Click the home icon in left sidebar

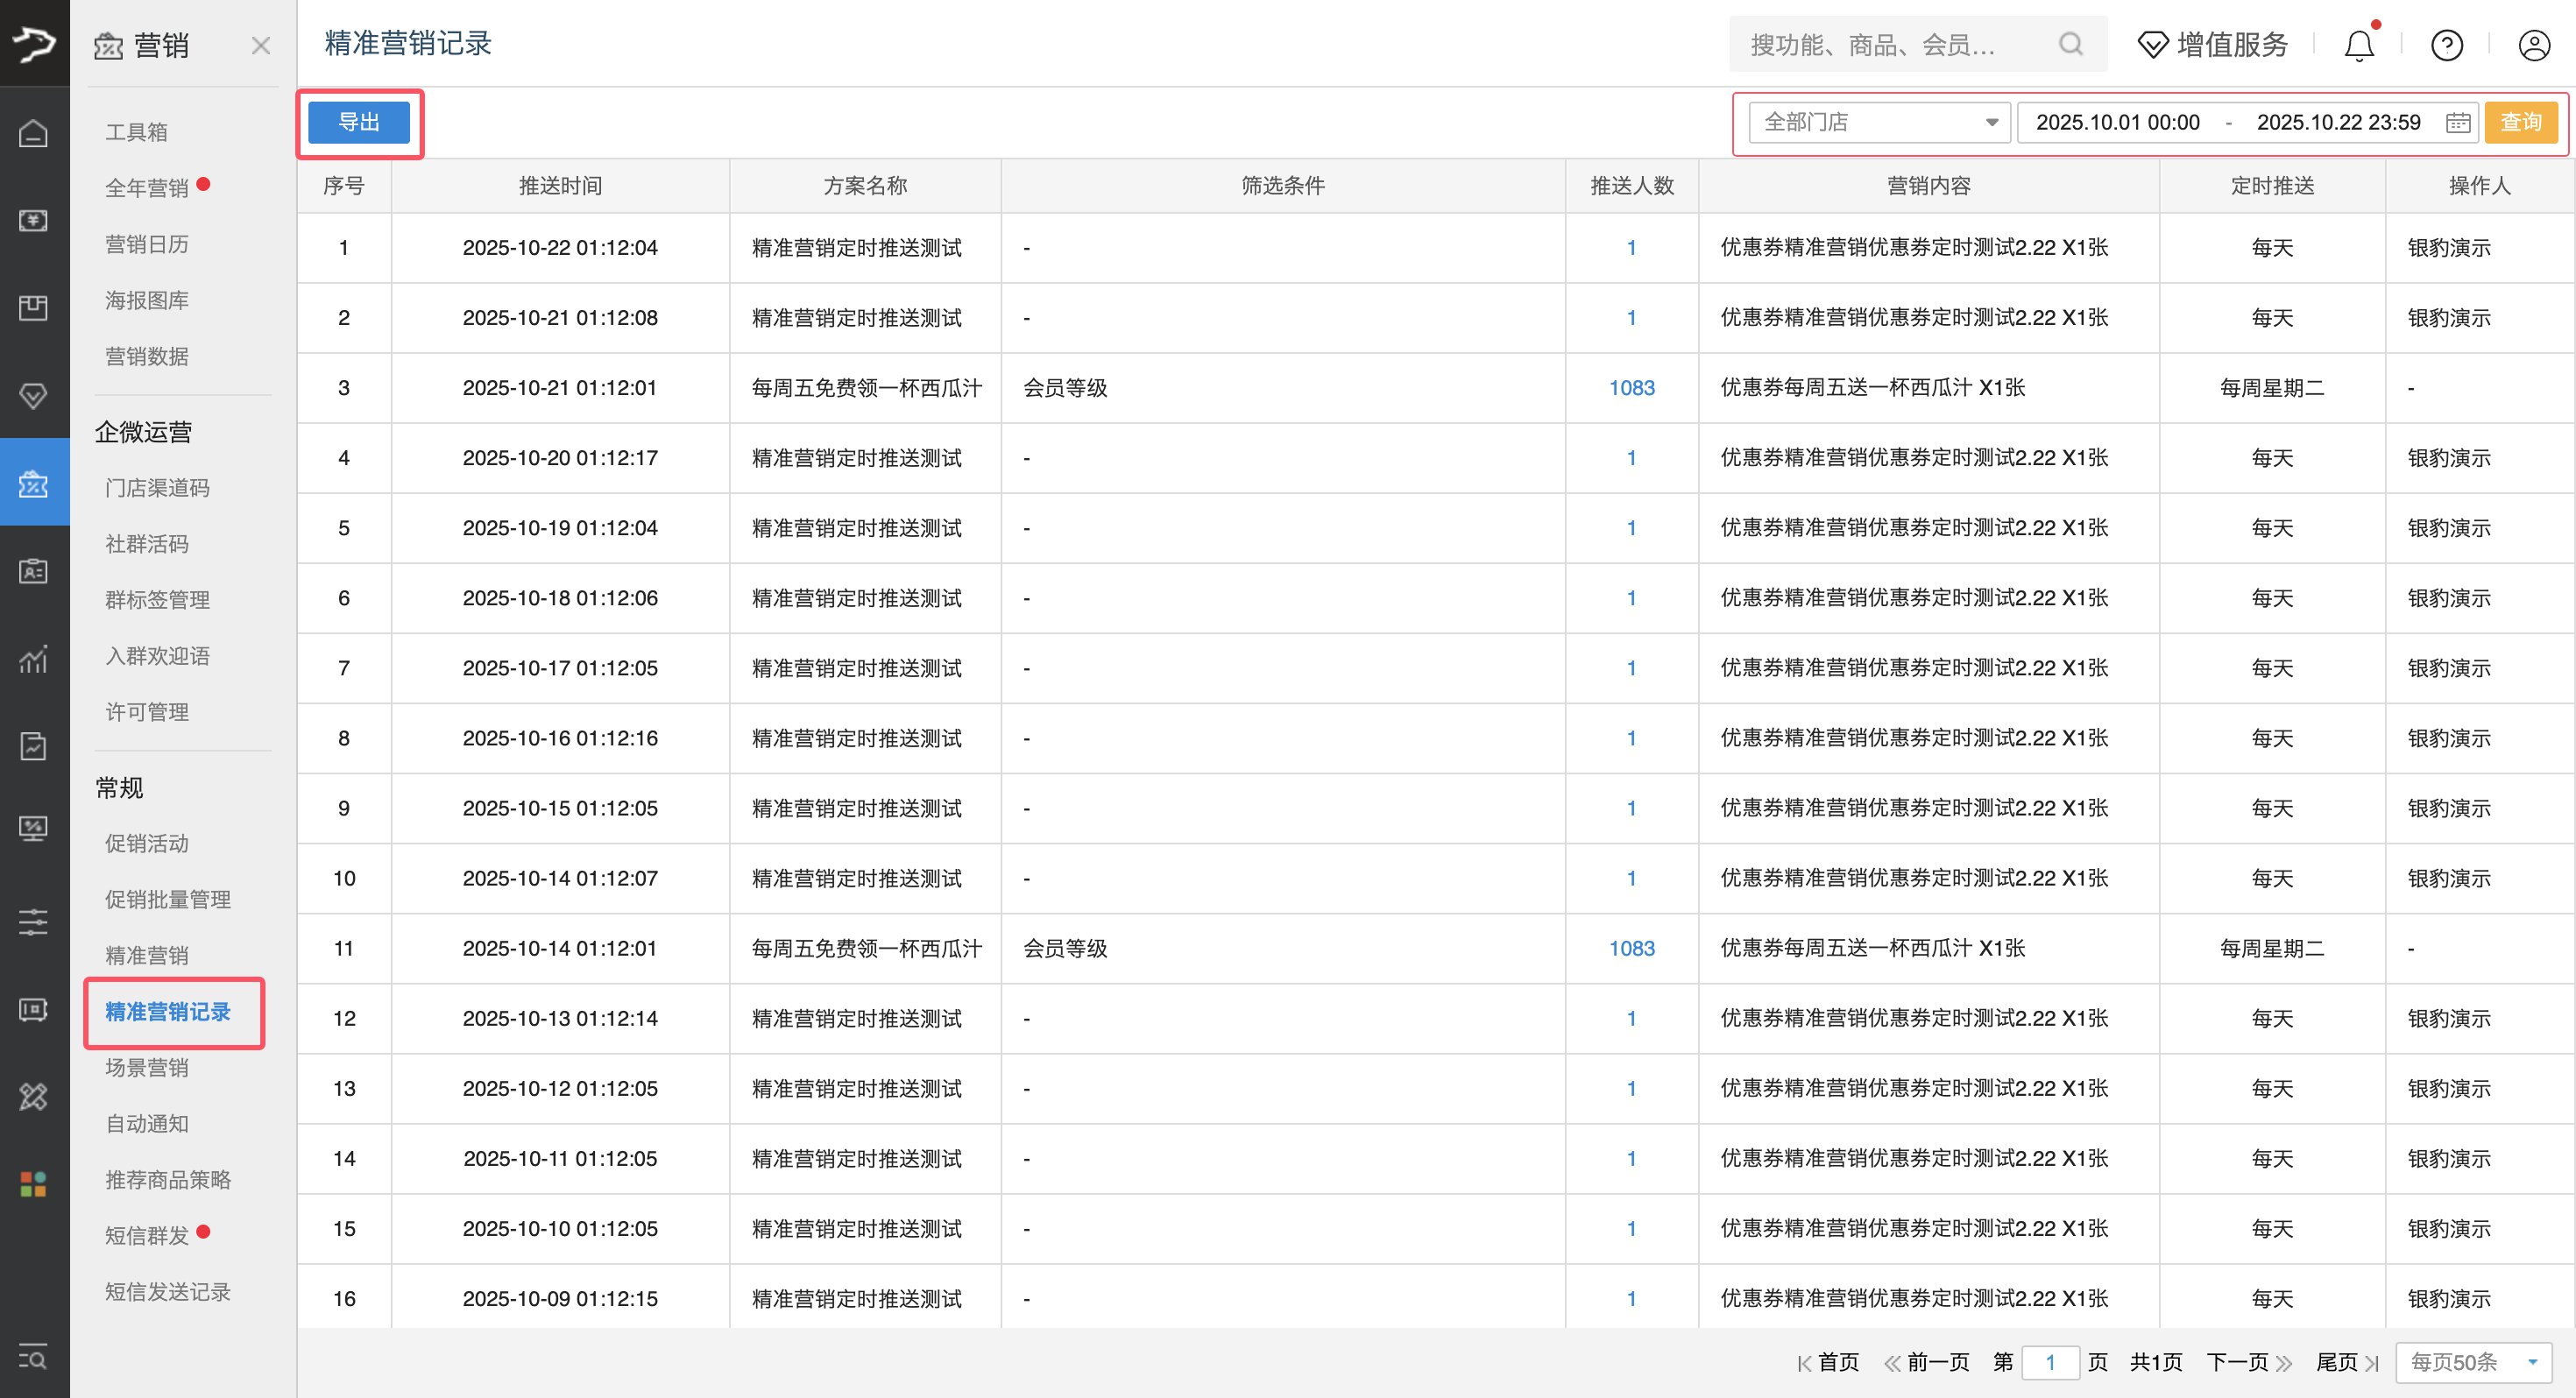33,133
